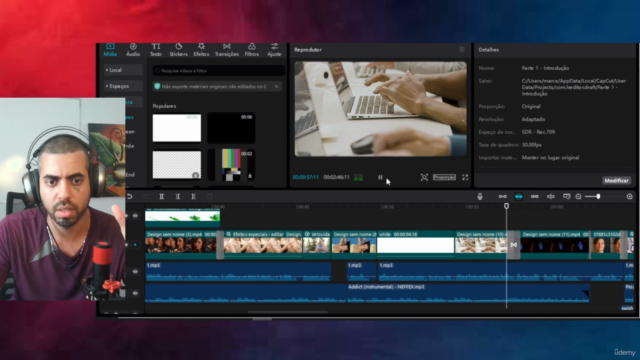The height and width of the screenshot is (360, 640).
Task: Use the delete-left split tool
Action: tap(178, 197)
